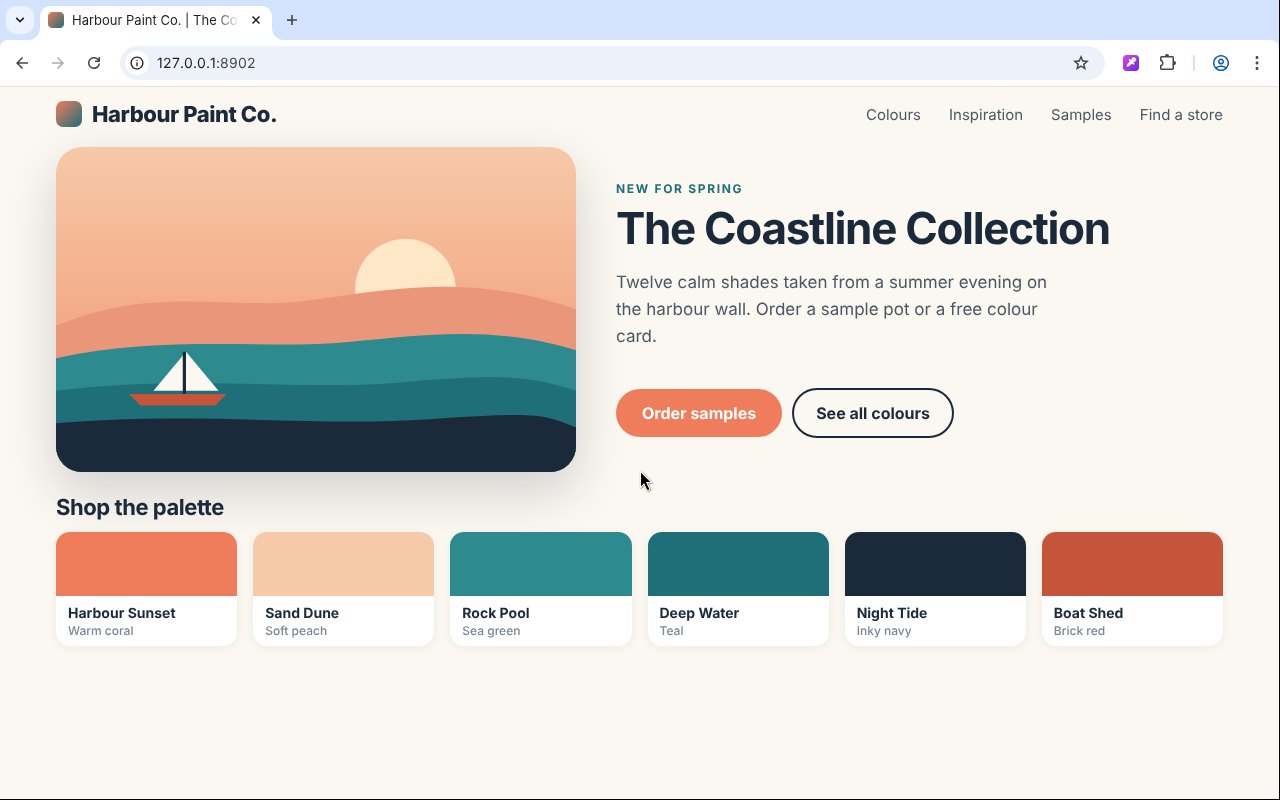Viewport: 1280px width, 800px height.
Task: Select the Boat Shed brick red swatch
Action: pos(1132,564)
